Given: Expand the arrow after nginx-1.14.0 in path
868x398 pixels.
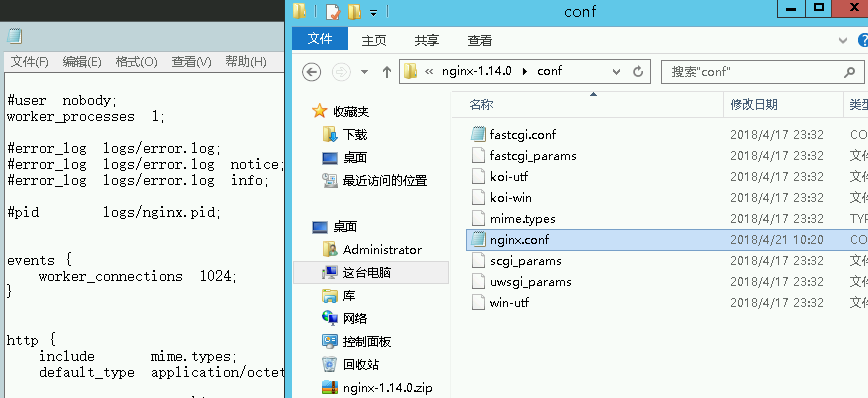Looking at the screenshot, I should point(525,71).
